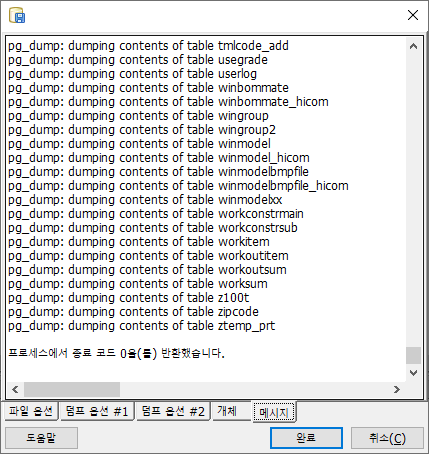Screen dimensions: 429x454
Task: Click the vertical scrollbar thumb
Action: pyautogui.click(x=413, y=355)
